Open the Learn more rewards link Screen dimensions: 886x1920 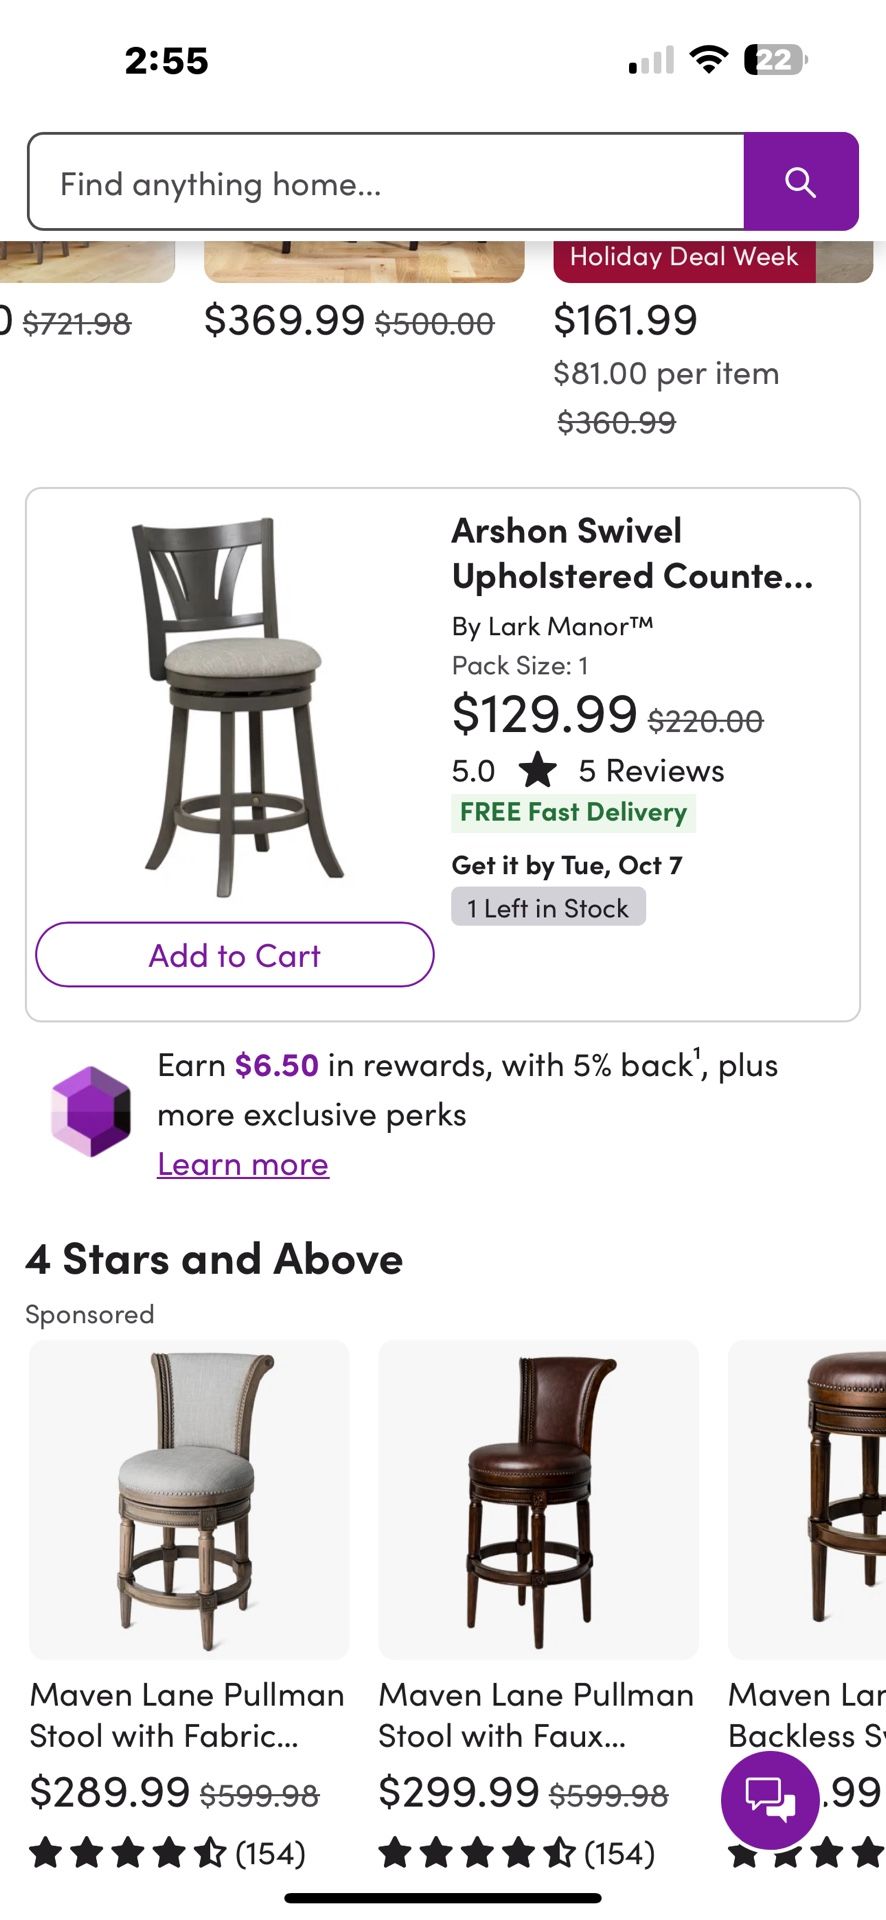(243, 1164)
